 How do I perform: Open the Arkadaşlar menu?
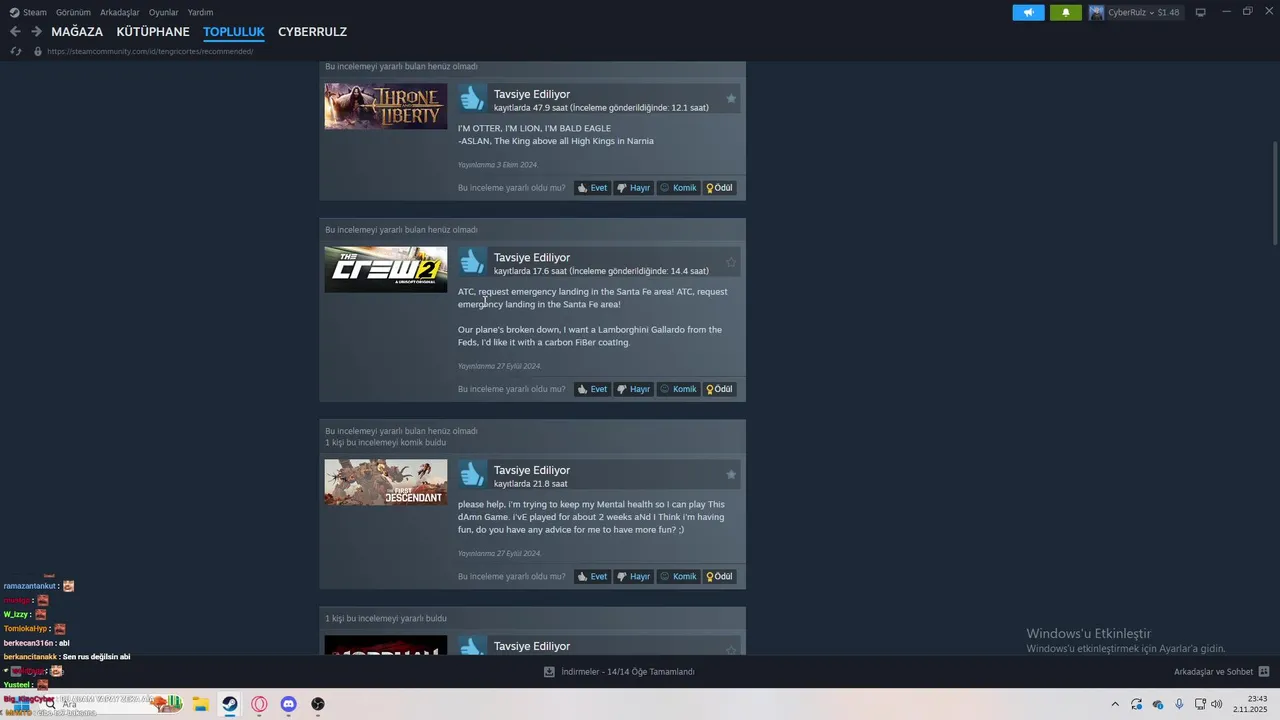tap(120, 12)
